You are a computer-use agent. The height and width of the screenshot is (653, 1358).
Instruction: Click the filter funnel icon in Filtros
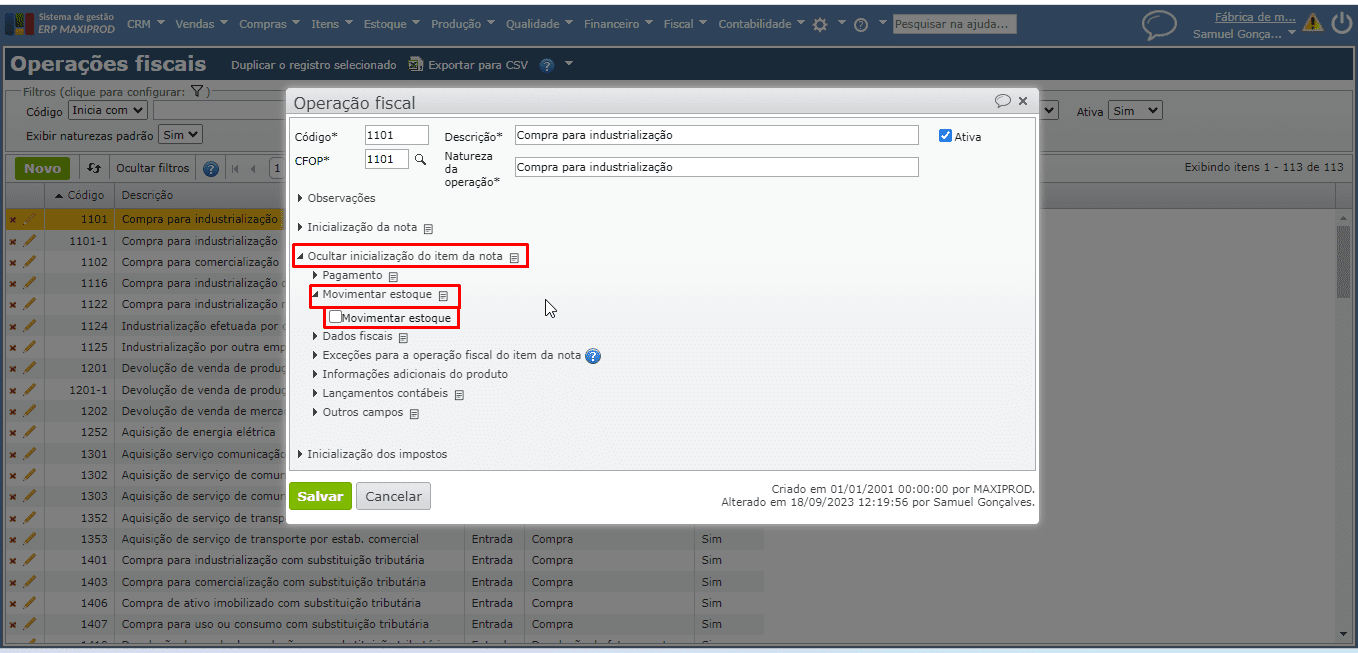198,91
